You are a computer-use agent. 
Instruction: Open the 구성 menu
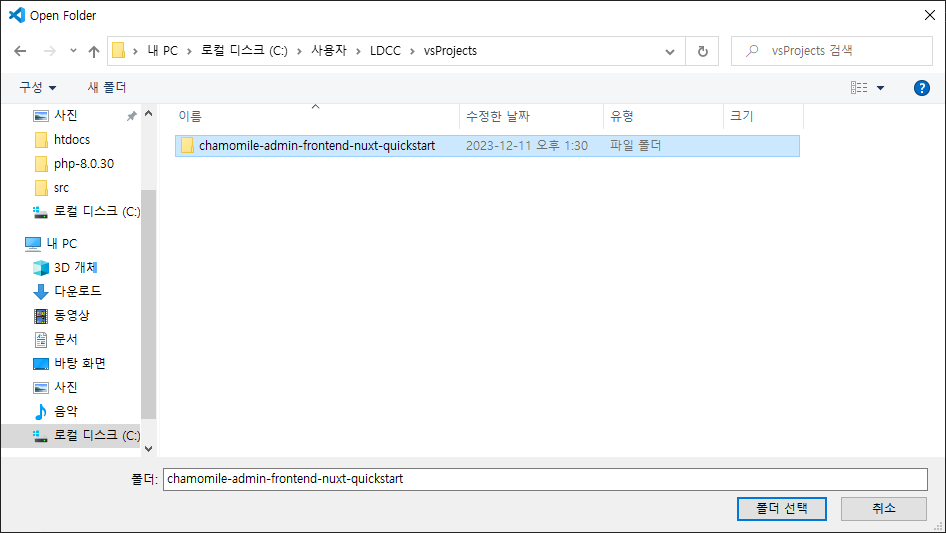(37, 88)
